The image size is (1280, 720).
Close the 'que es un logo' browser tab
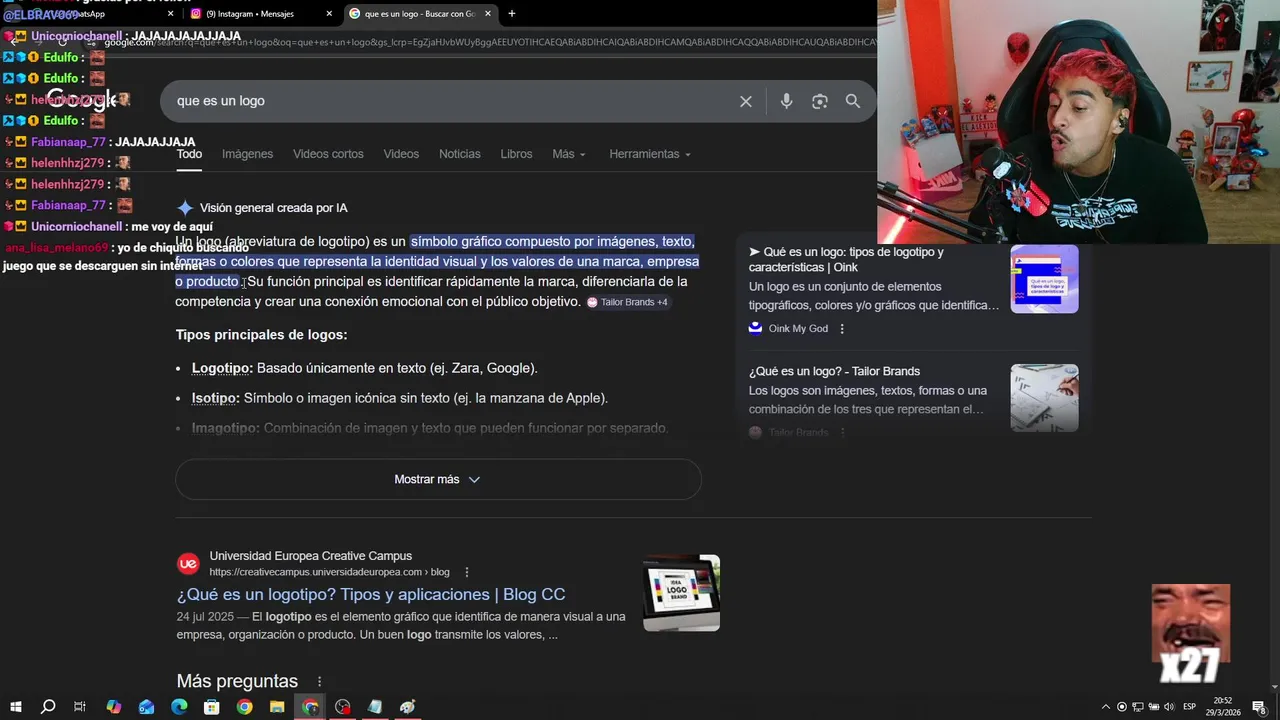point(488,14)
